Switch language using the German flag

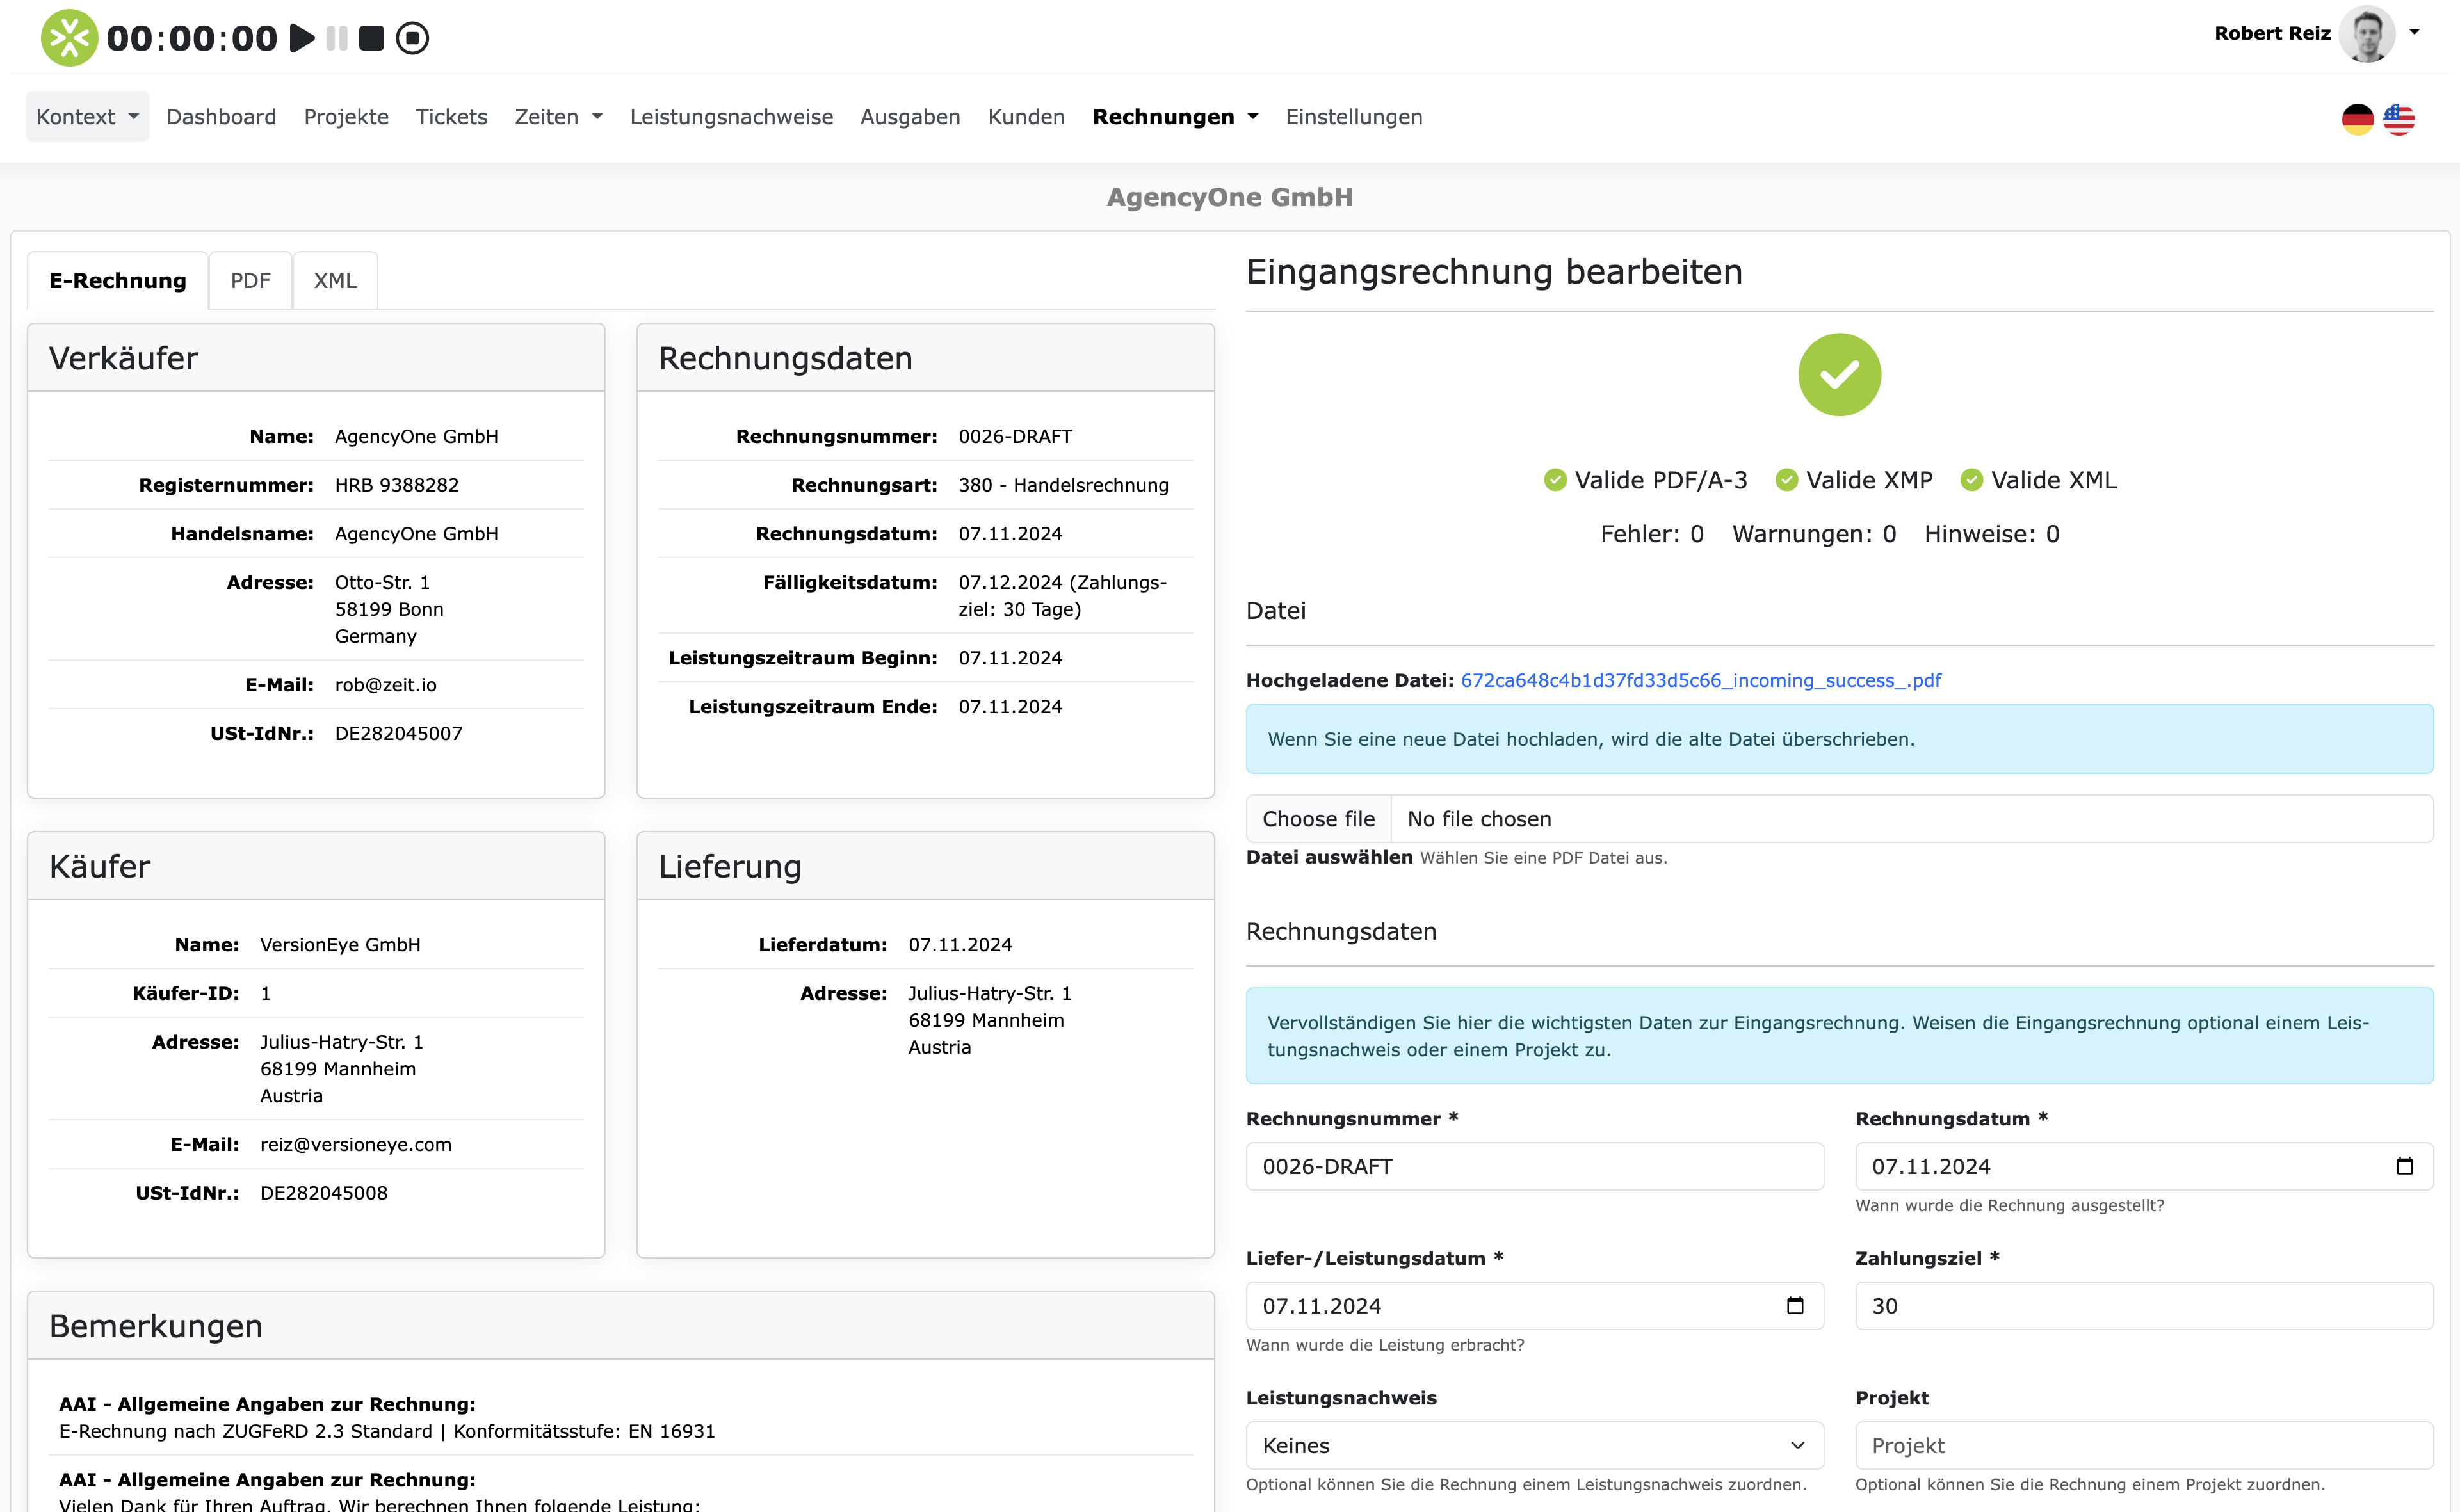coord(2357,118)
